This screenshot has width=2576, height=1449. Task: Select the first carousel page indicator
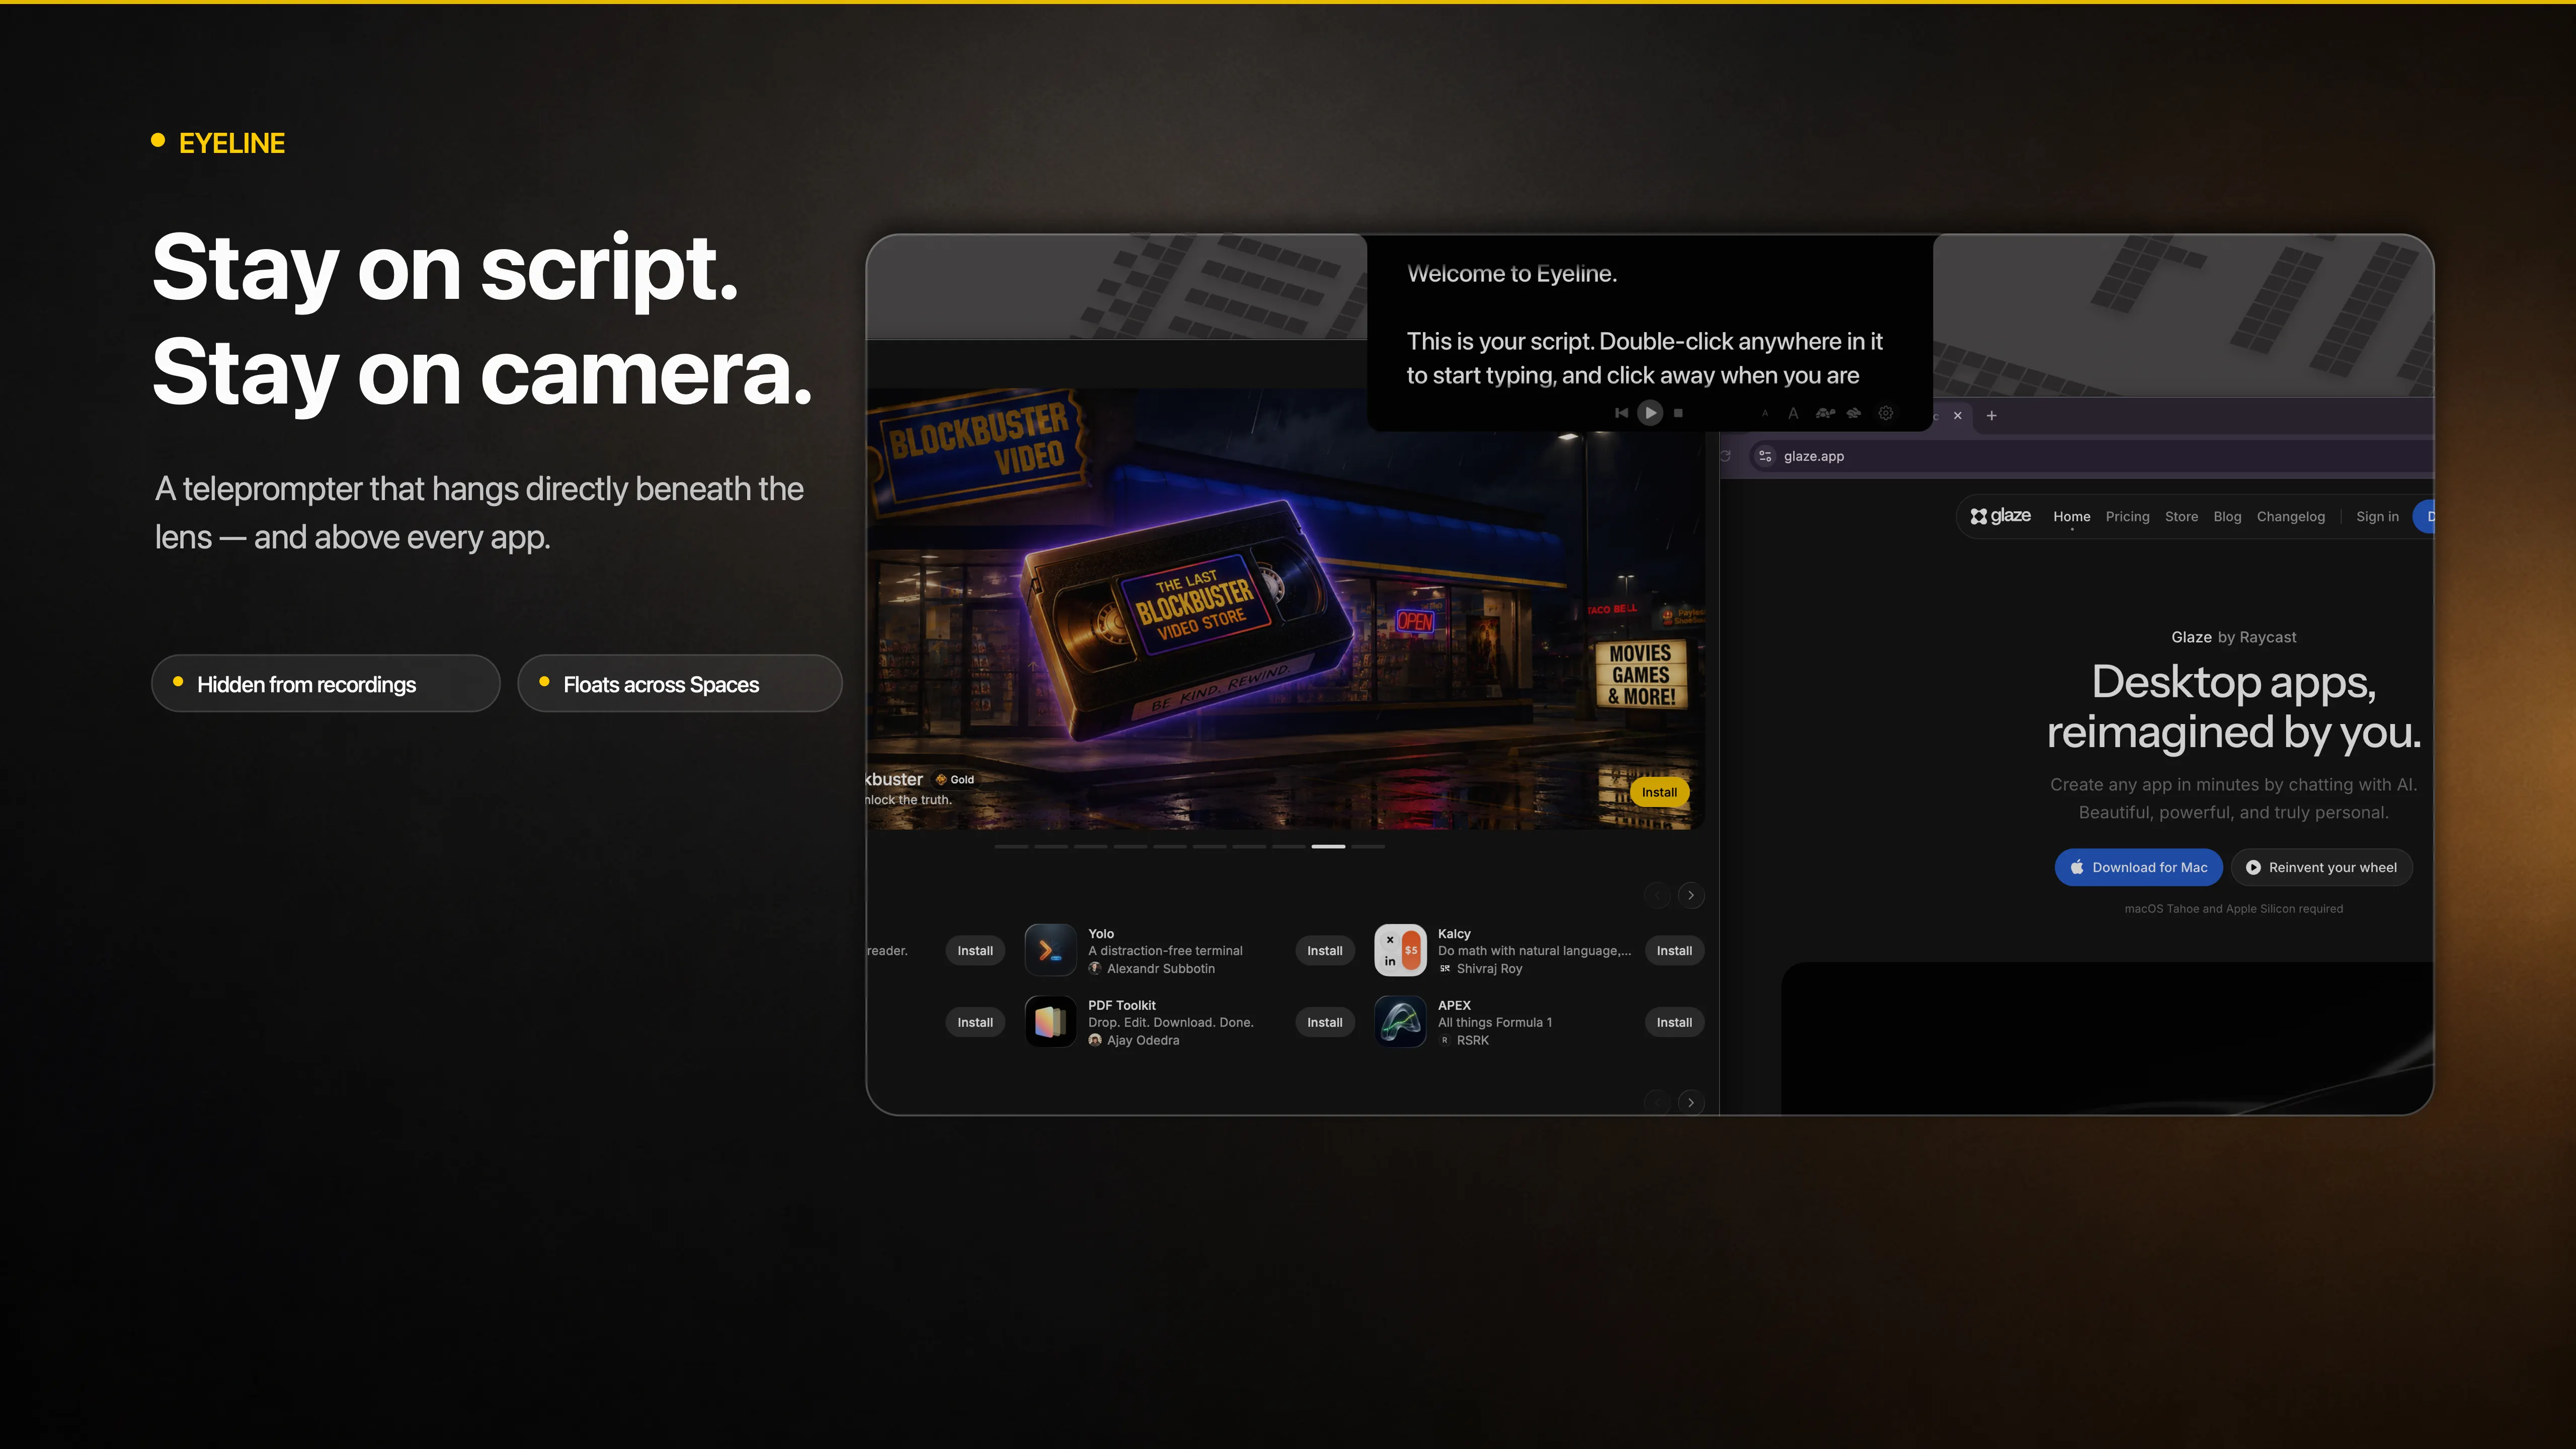point(1011,846)
